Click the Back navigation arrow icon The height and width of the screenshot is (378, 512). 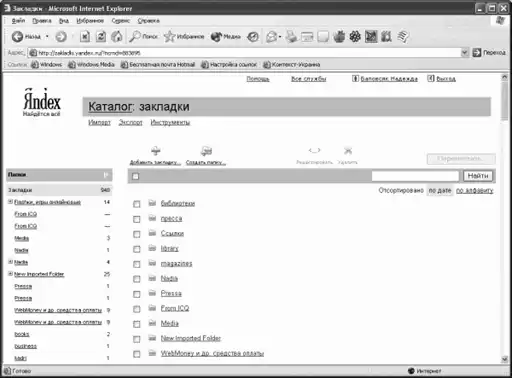[17, 36]
